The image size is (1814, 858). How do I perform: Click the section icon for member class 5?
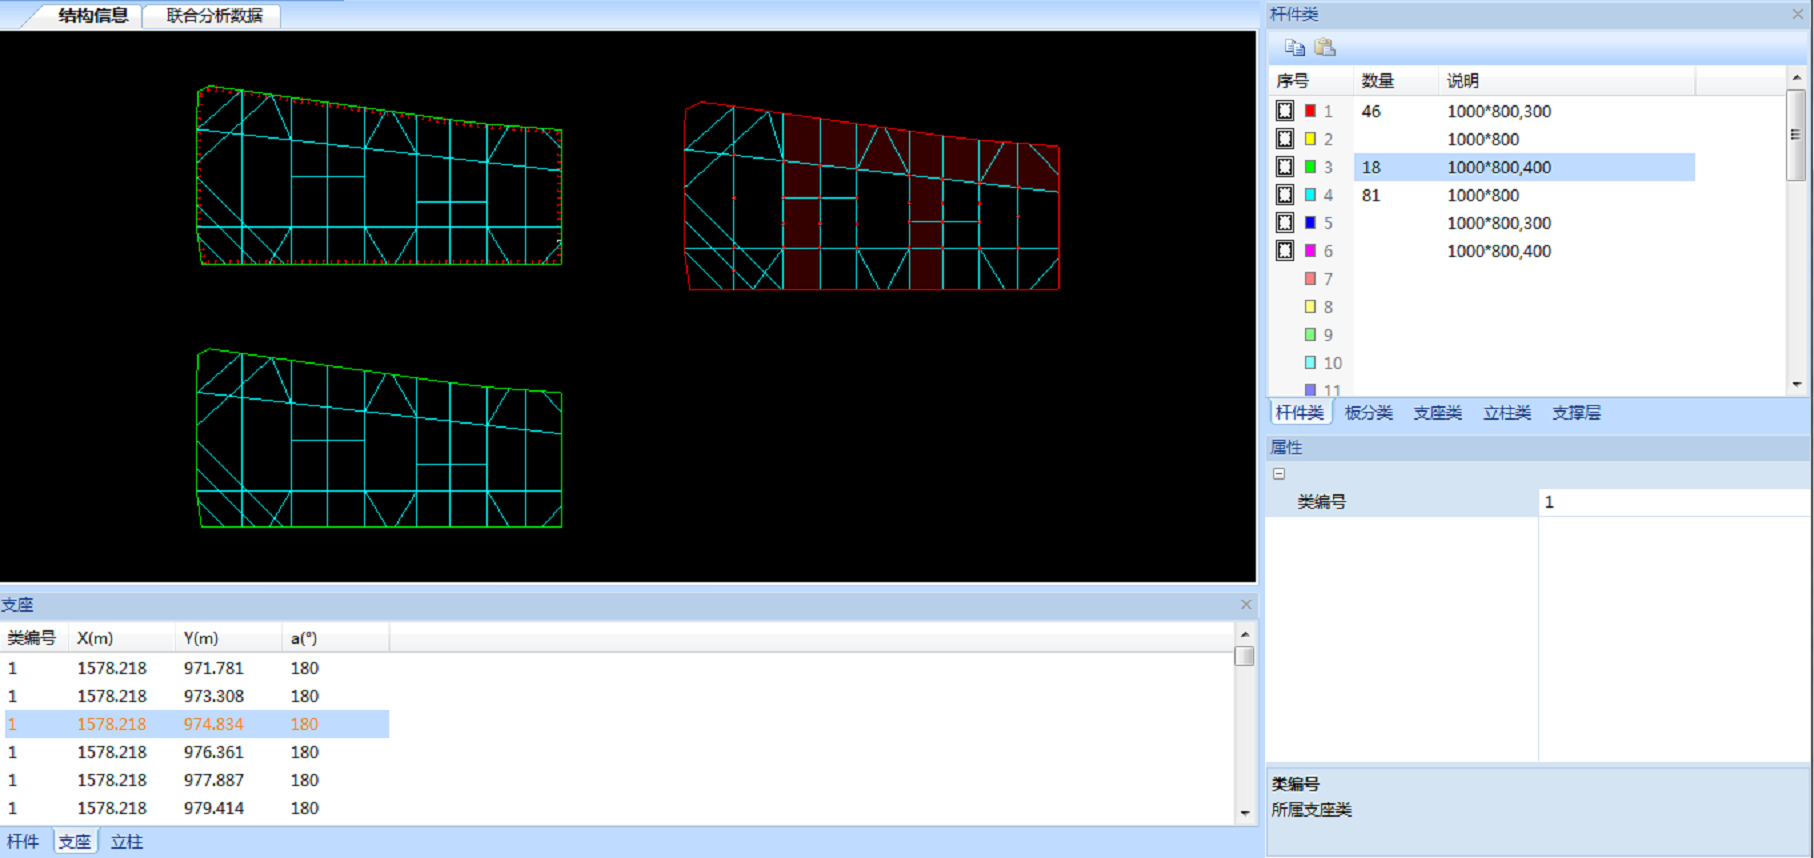tap(1285, 223)
